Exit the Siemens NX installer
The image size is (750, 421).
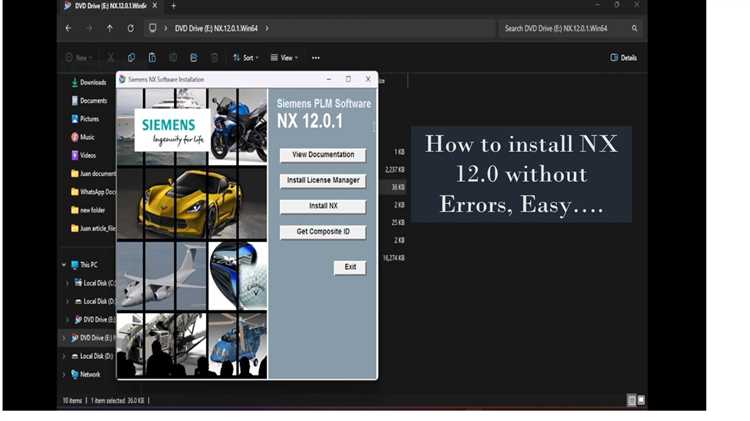(x=350, y=267)
